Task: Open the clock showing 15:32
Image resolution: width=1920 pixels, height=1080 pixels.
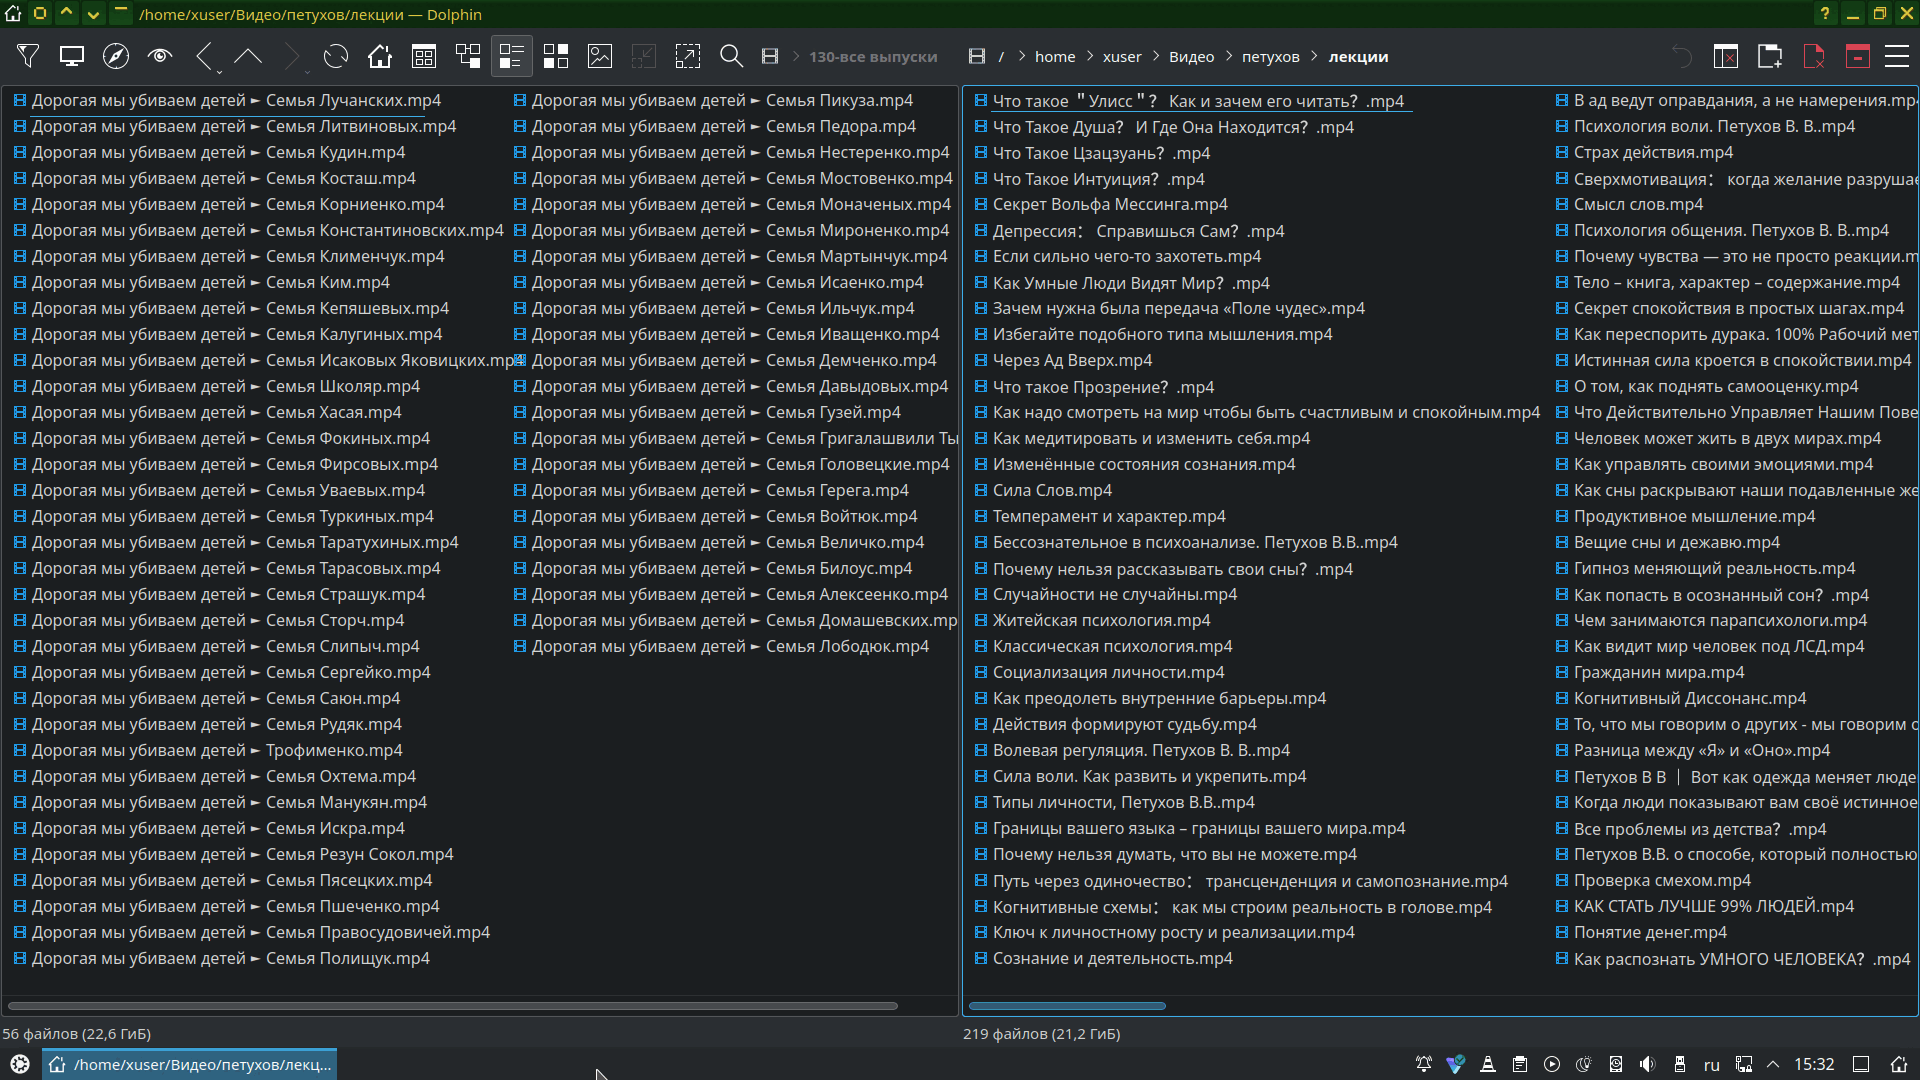Action: coord(1814,1064)
